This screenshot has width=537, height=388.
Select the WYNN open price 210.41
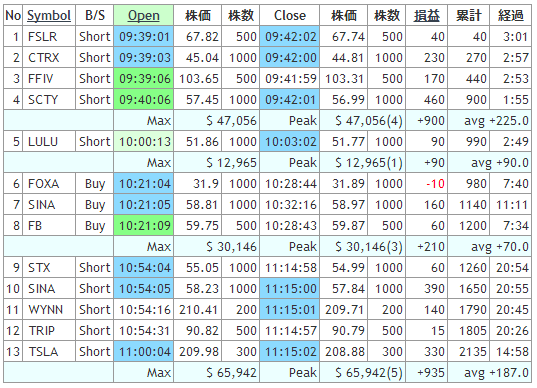click(x=198, y=310)
